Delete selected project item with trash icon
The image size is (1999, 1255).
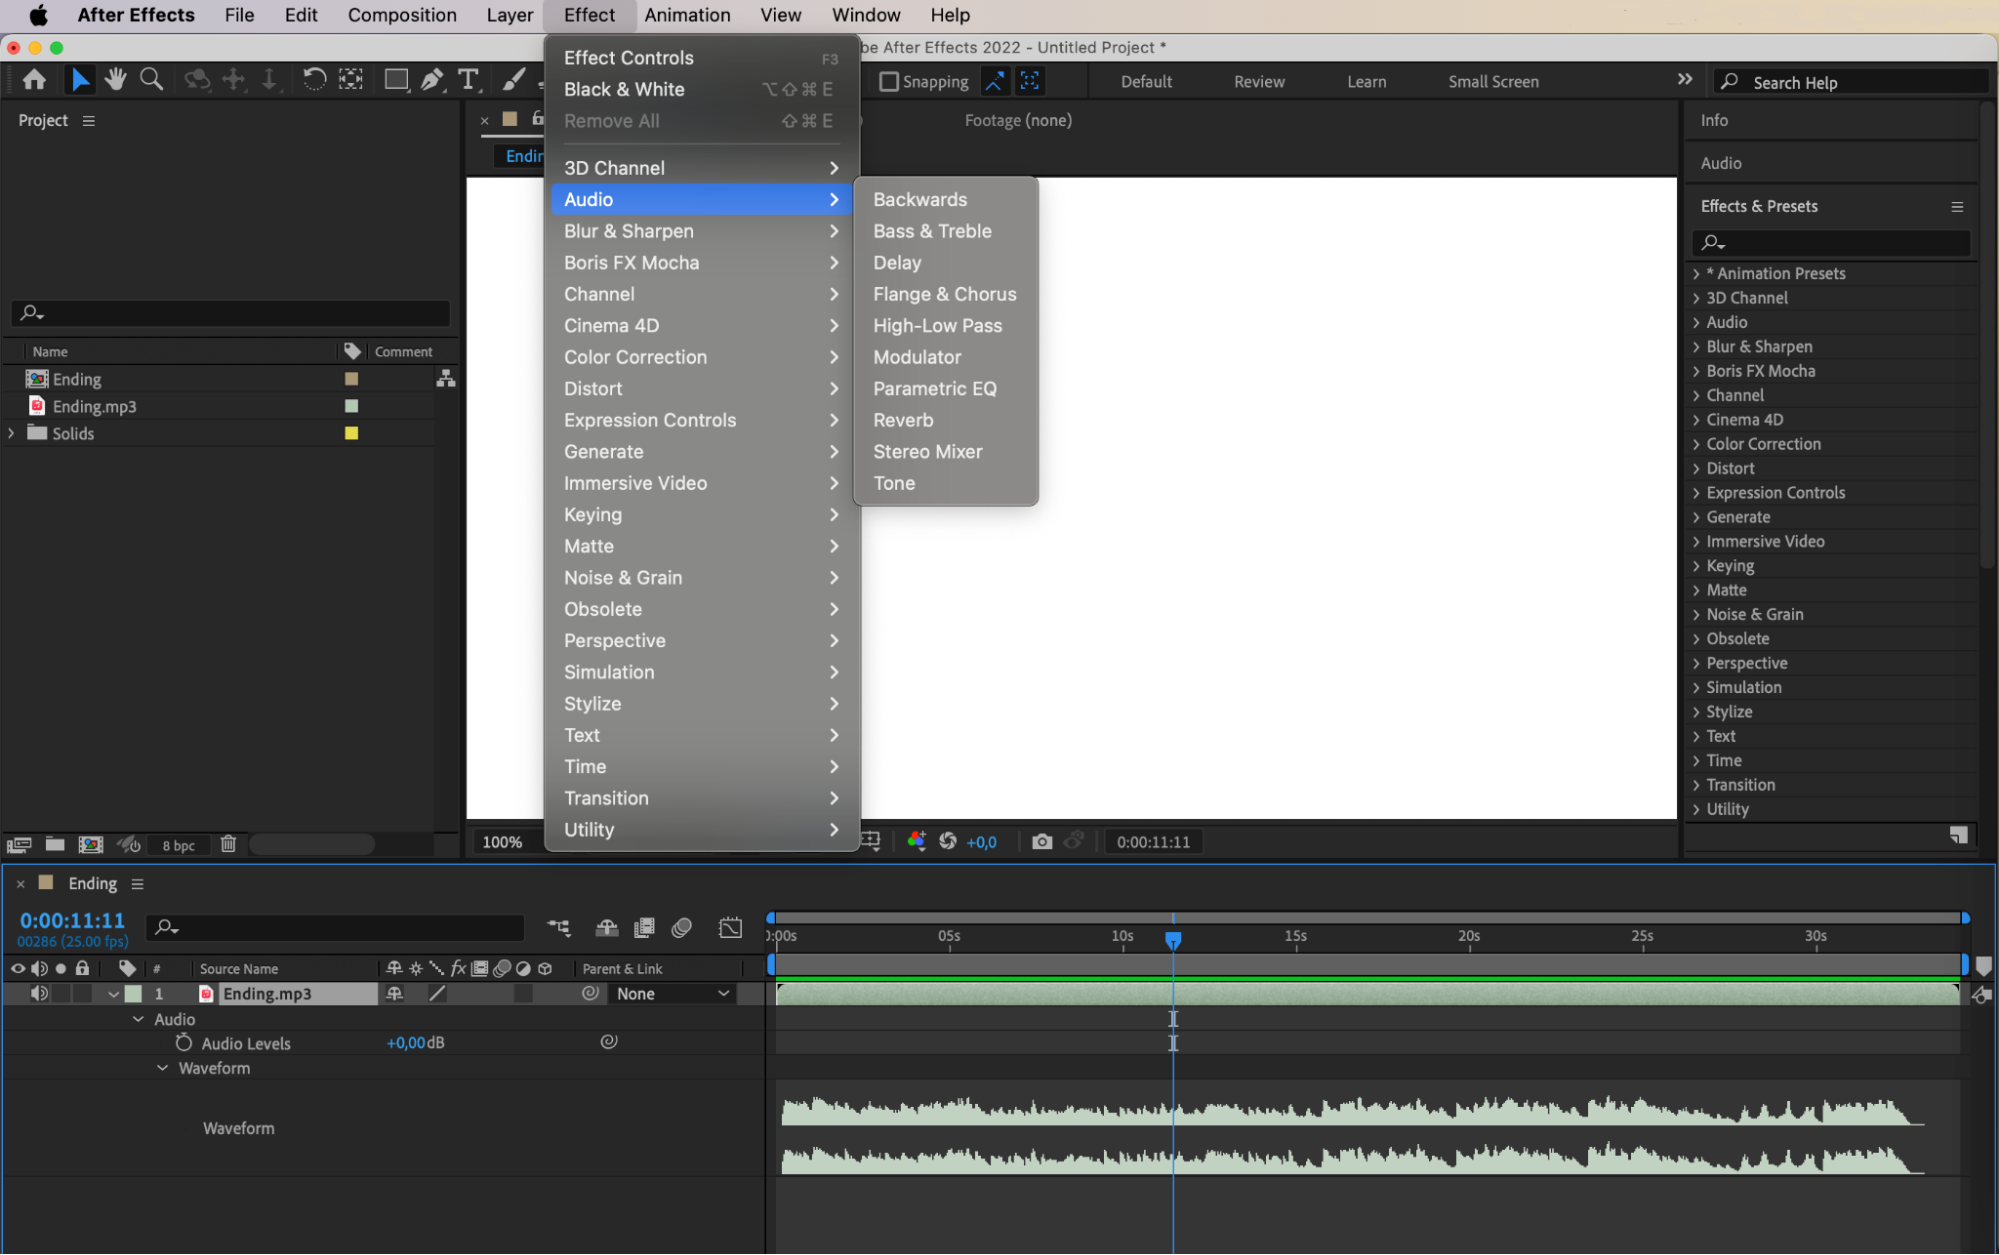(228, 845)
